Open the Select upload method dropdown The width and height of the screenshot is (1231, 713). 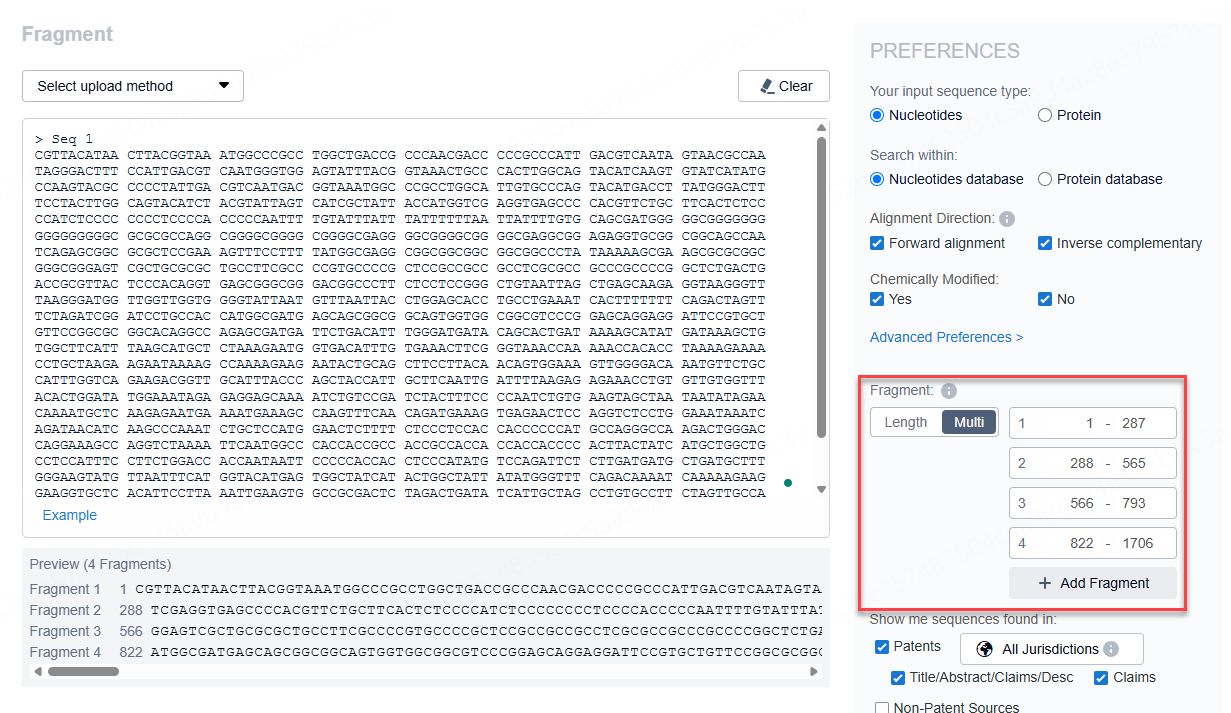click(132, 86)
